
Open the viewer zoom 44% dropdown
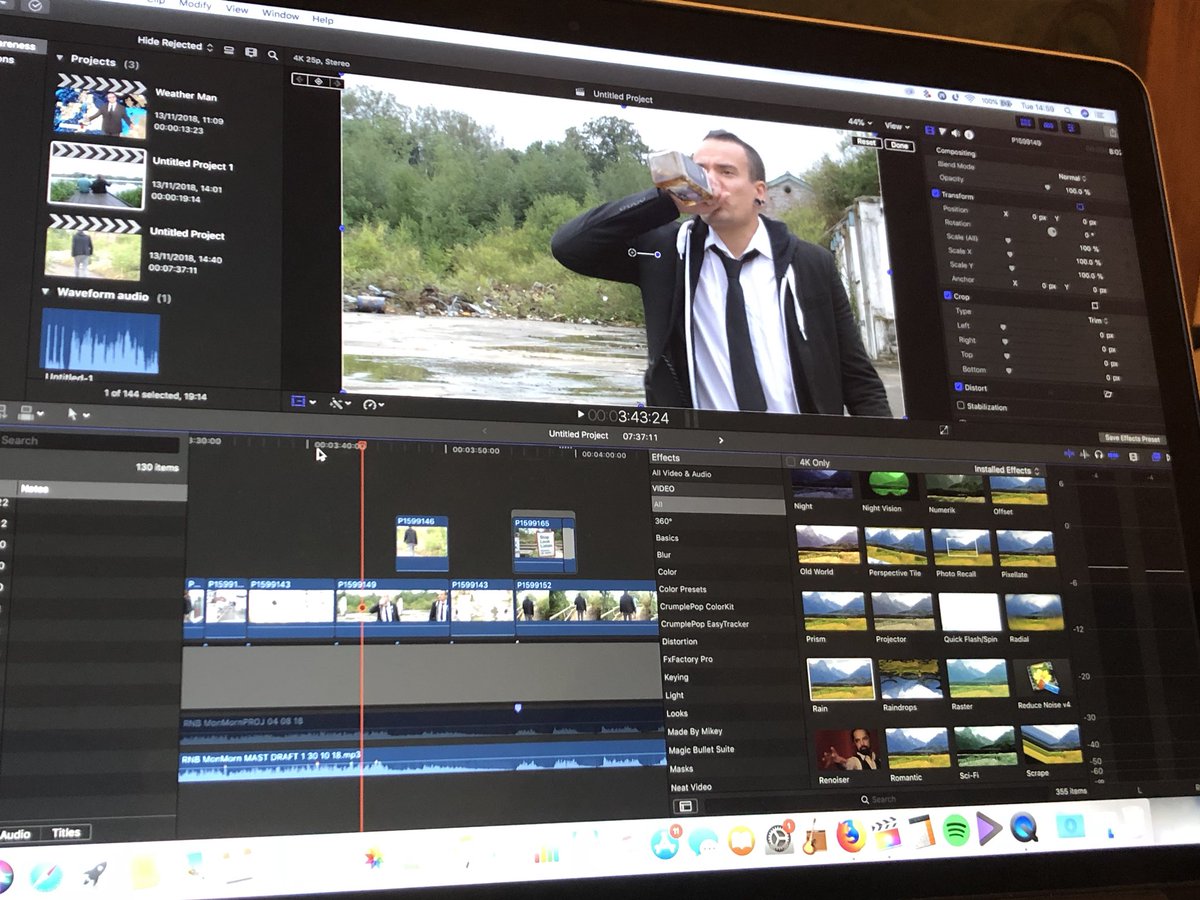pos(861,122)
